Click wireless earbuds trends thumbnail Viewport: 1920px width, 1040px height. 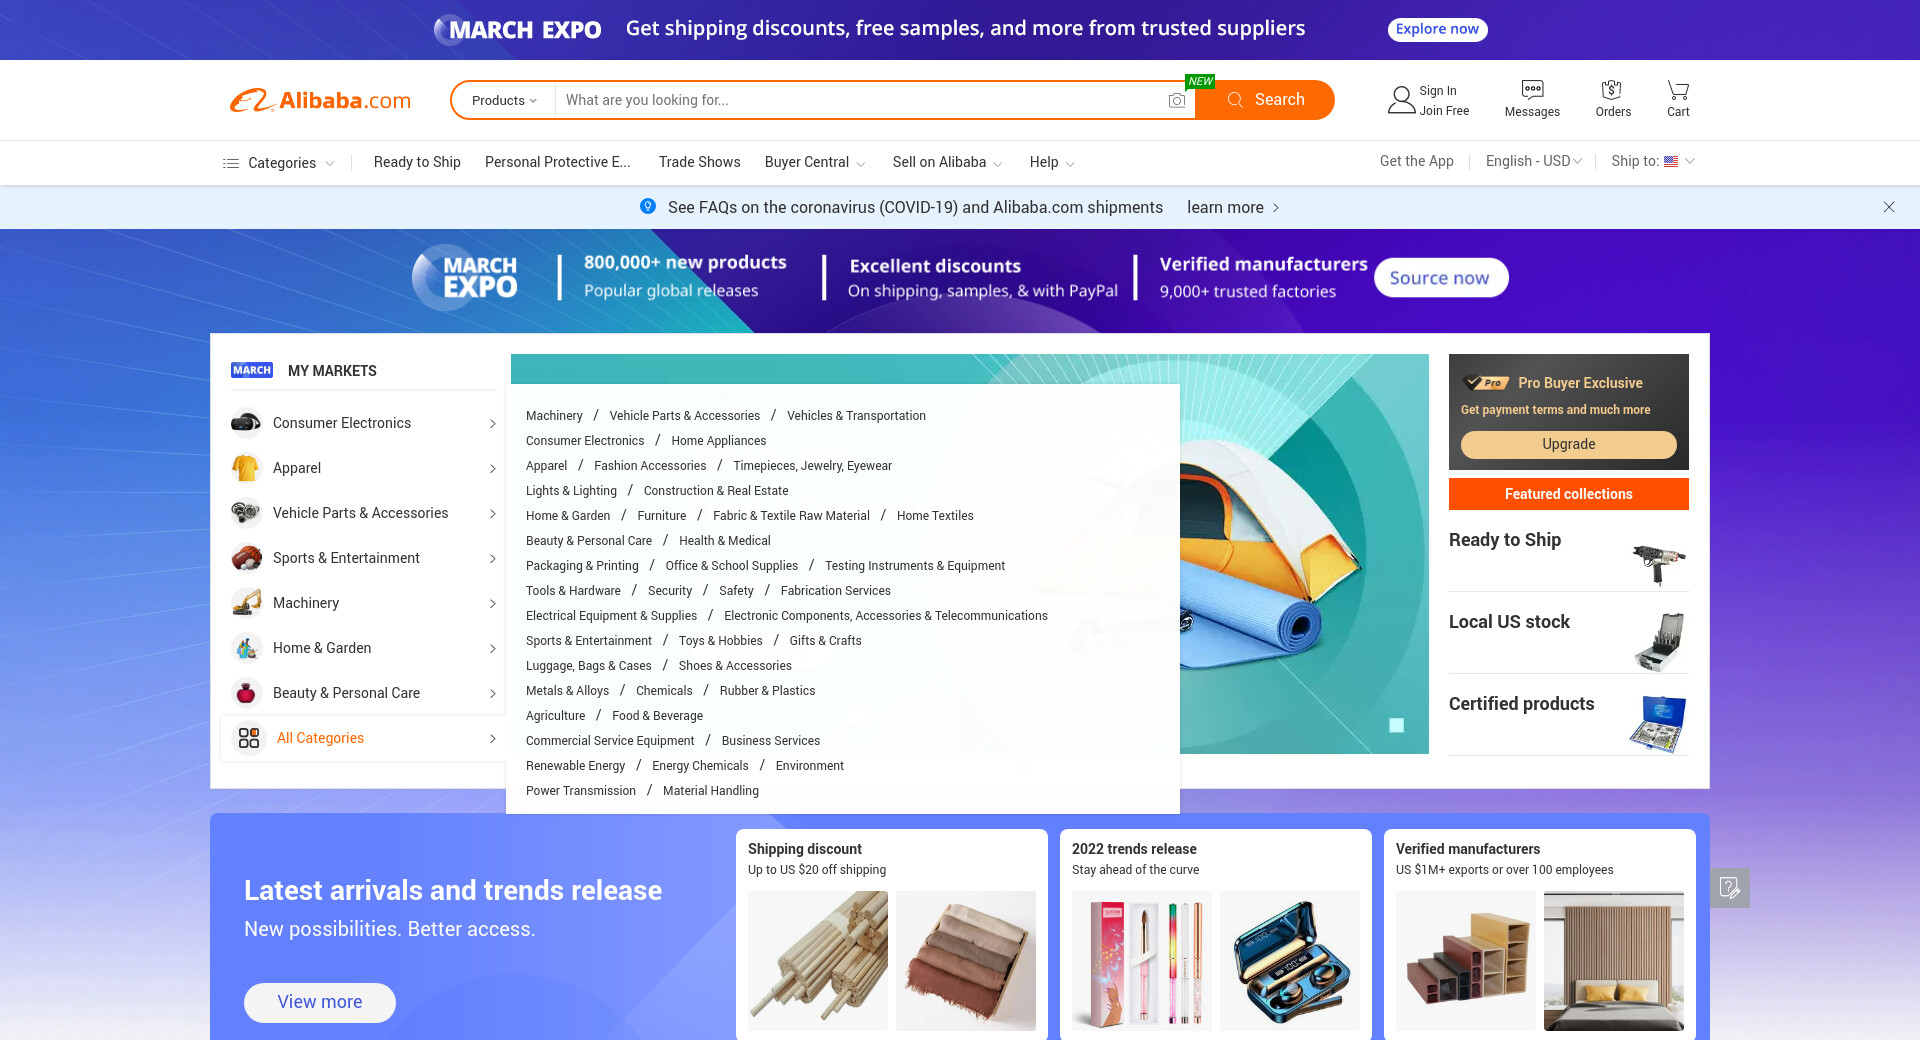tap(1290, 960)
